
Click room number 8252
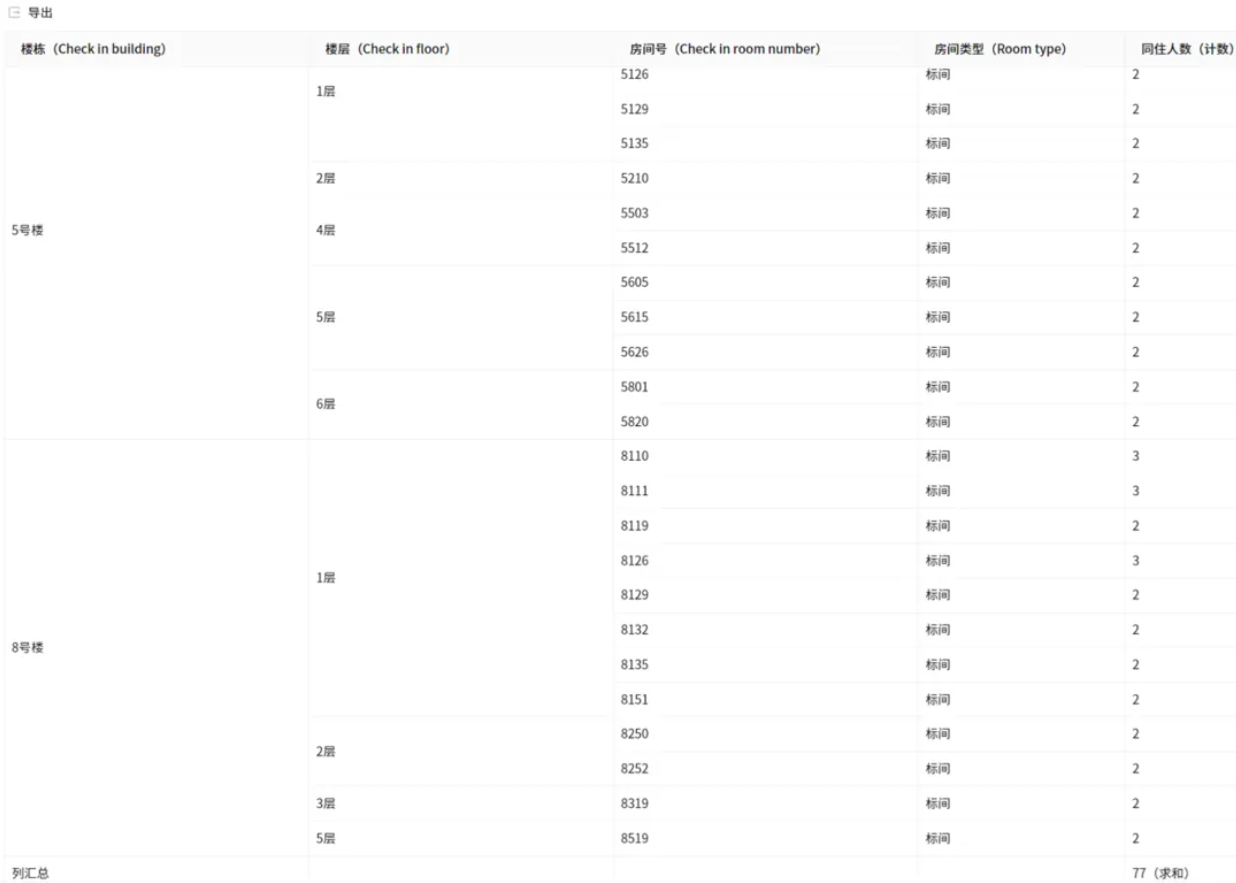pyautogui.click(x=634, y=768)
